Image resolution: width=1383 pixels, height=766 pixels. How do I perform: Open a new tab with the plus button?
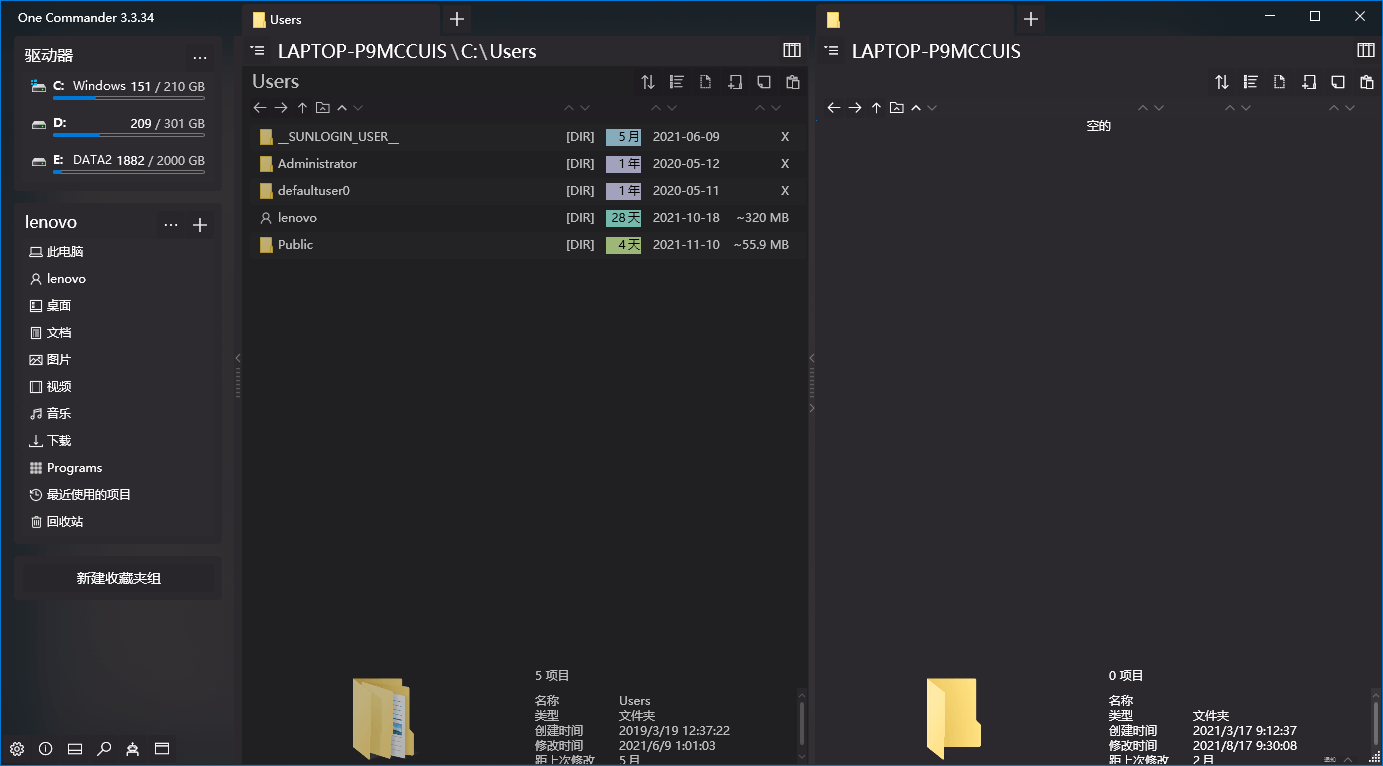[x=456, y=18]
